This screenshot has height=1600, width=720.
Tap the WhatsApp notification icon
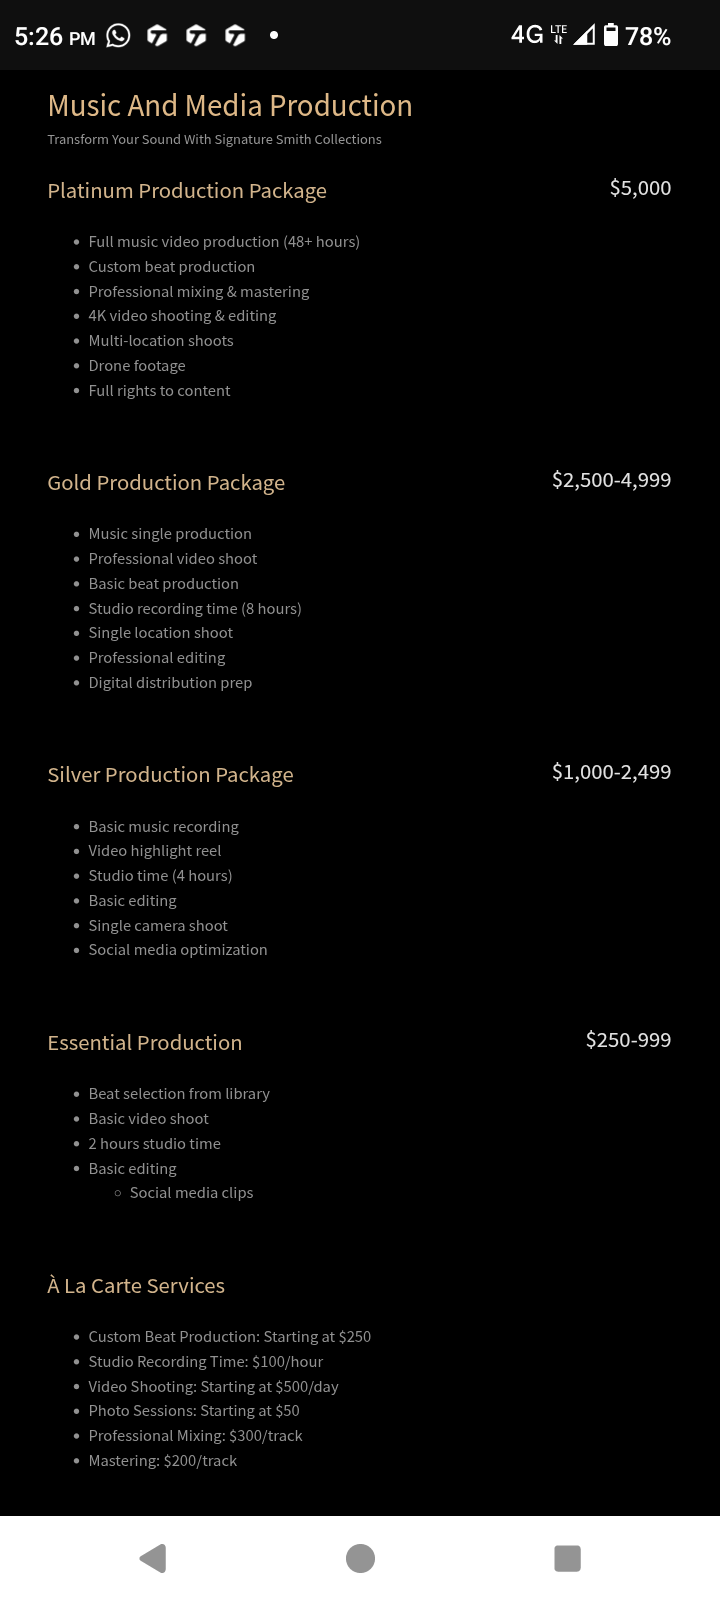click(118, 36)
